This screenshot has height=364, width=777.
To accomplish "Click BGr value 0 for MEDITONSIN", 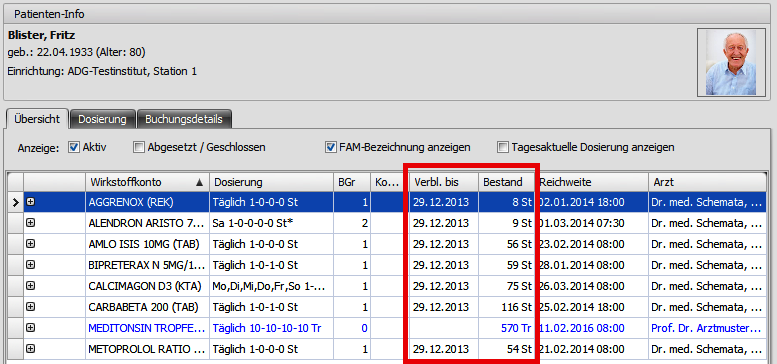I will (x=351, y=328).
